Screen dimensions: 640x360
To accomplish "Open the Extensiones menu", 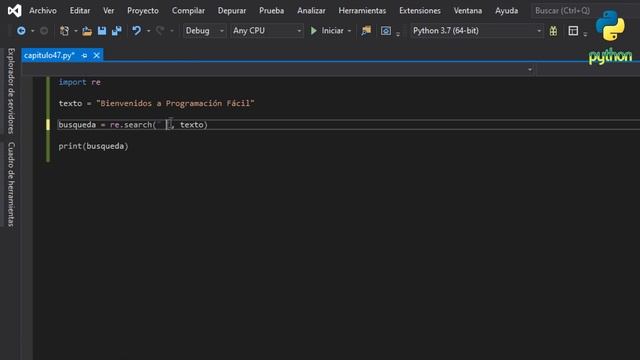I will [x=420, y=11].
